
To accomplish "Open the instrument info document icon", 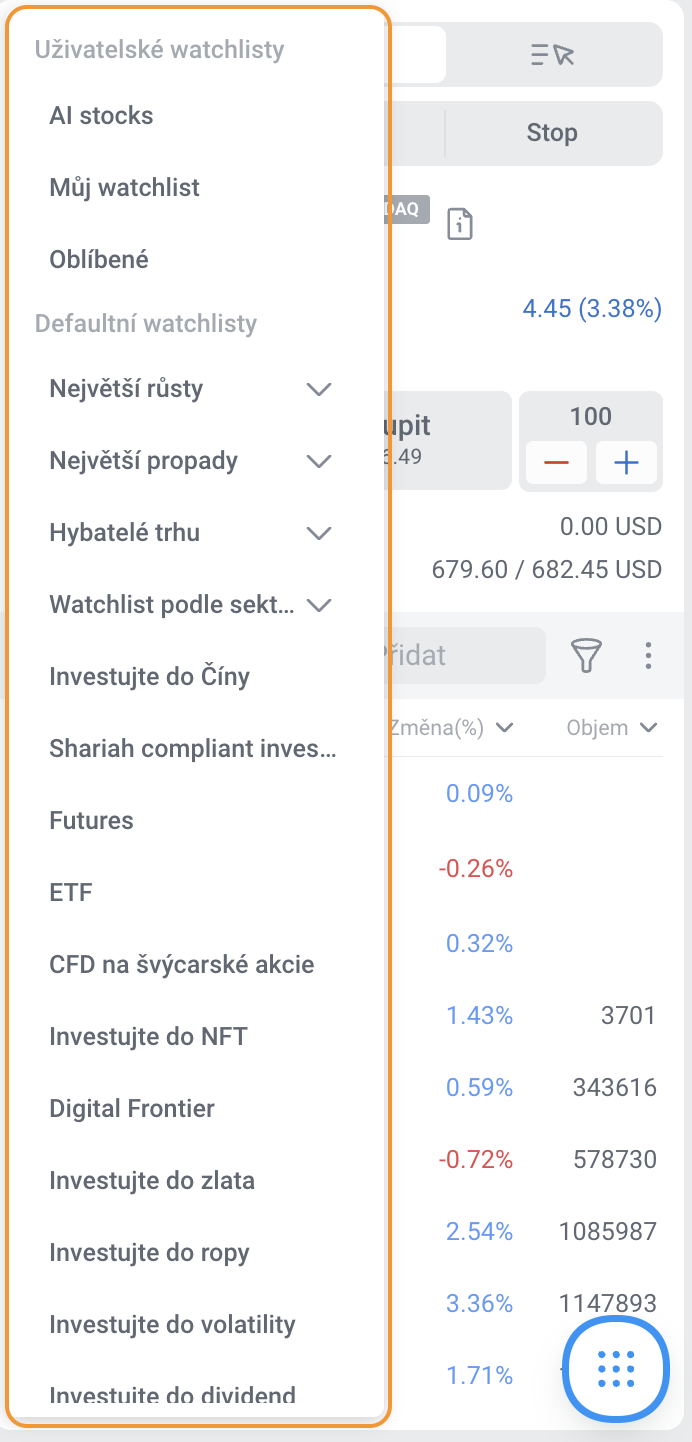I will pos(460,223).
